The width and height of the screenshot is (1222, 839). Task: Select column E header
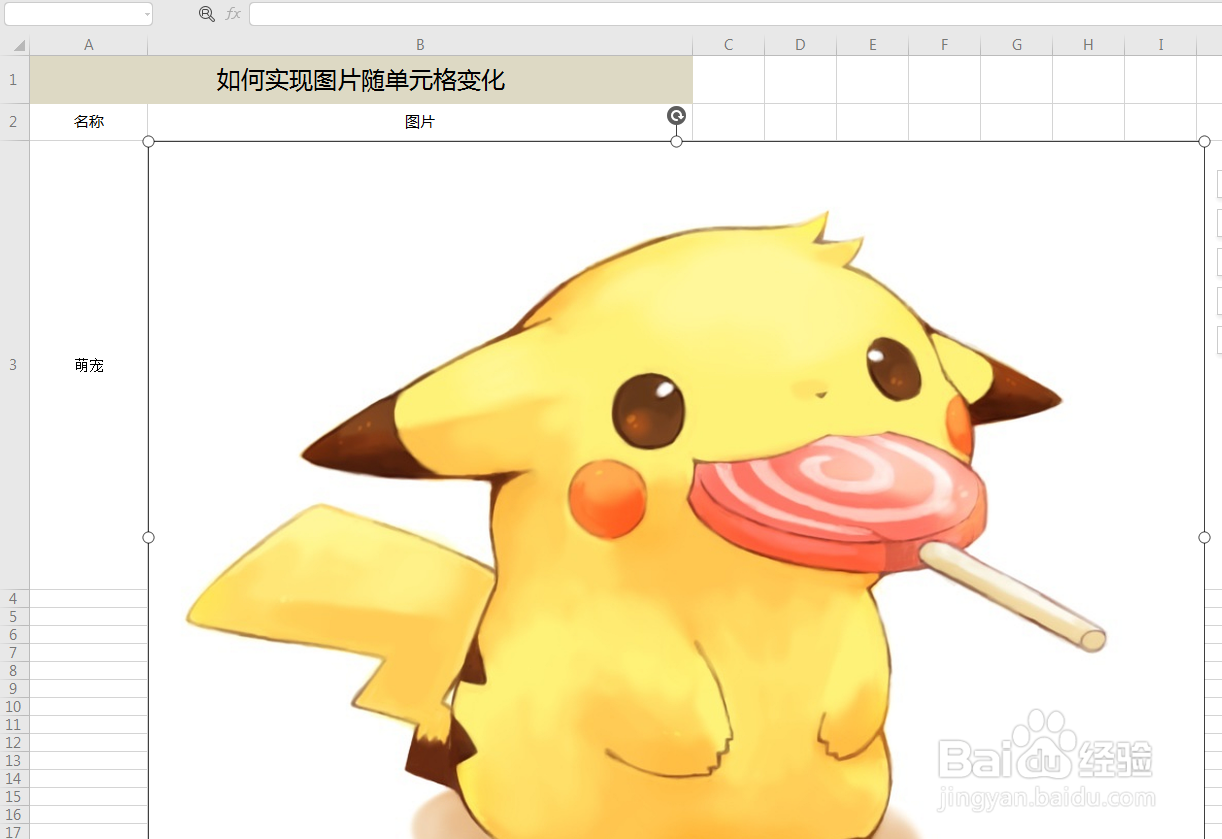(x=872, y=45)
